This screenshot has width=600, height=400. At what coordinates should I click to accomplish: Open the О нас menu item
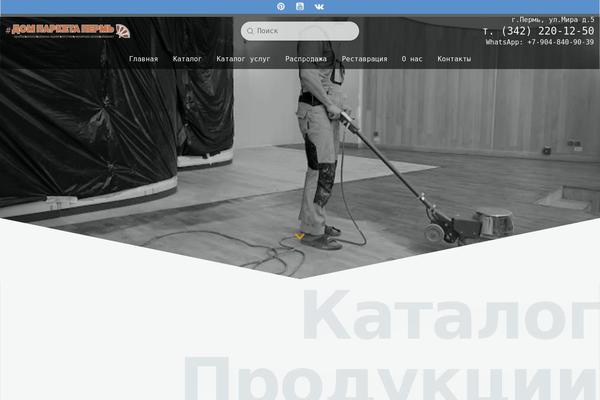point(412,59)
